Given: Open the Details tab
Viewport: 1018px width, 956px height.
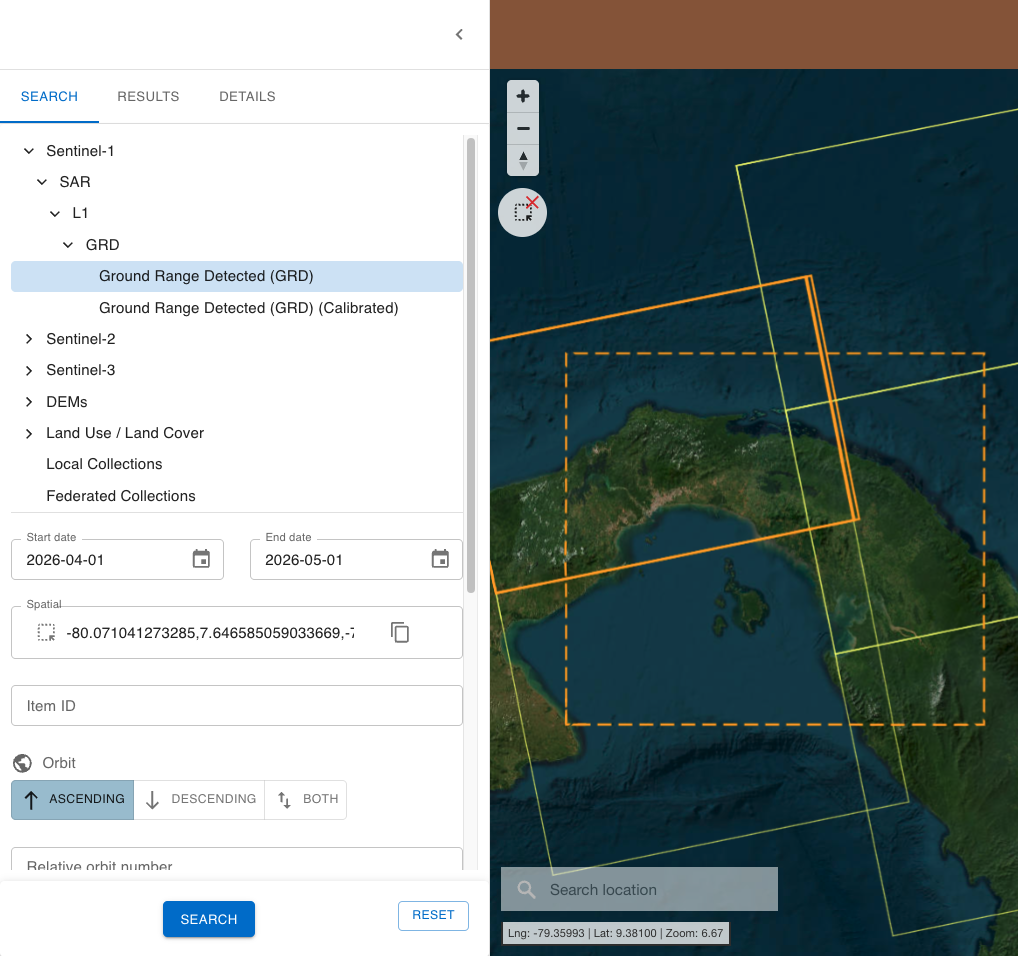Looking at the screenshot, I should (247, 97).
